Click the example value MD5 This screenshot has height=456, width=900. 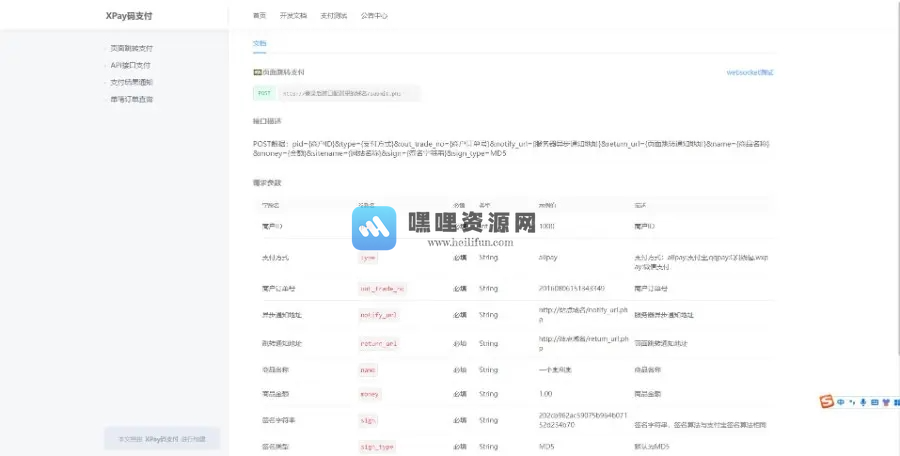[546, 446]
